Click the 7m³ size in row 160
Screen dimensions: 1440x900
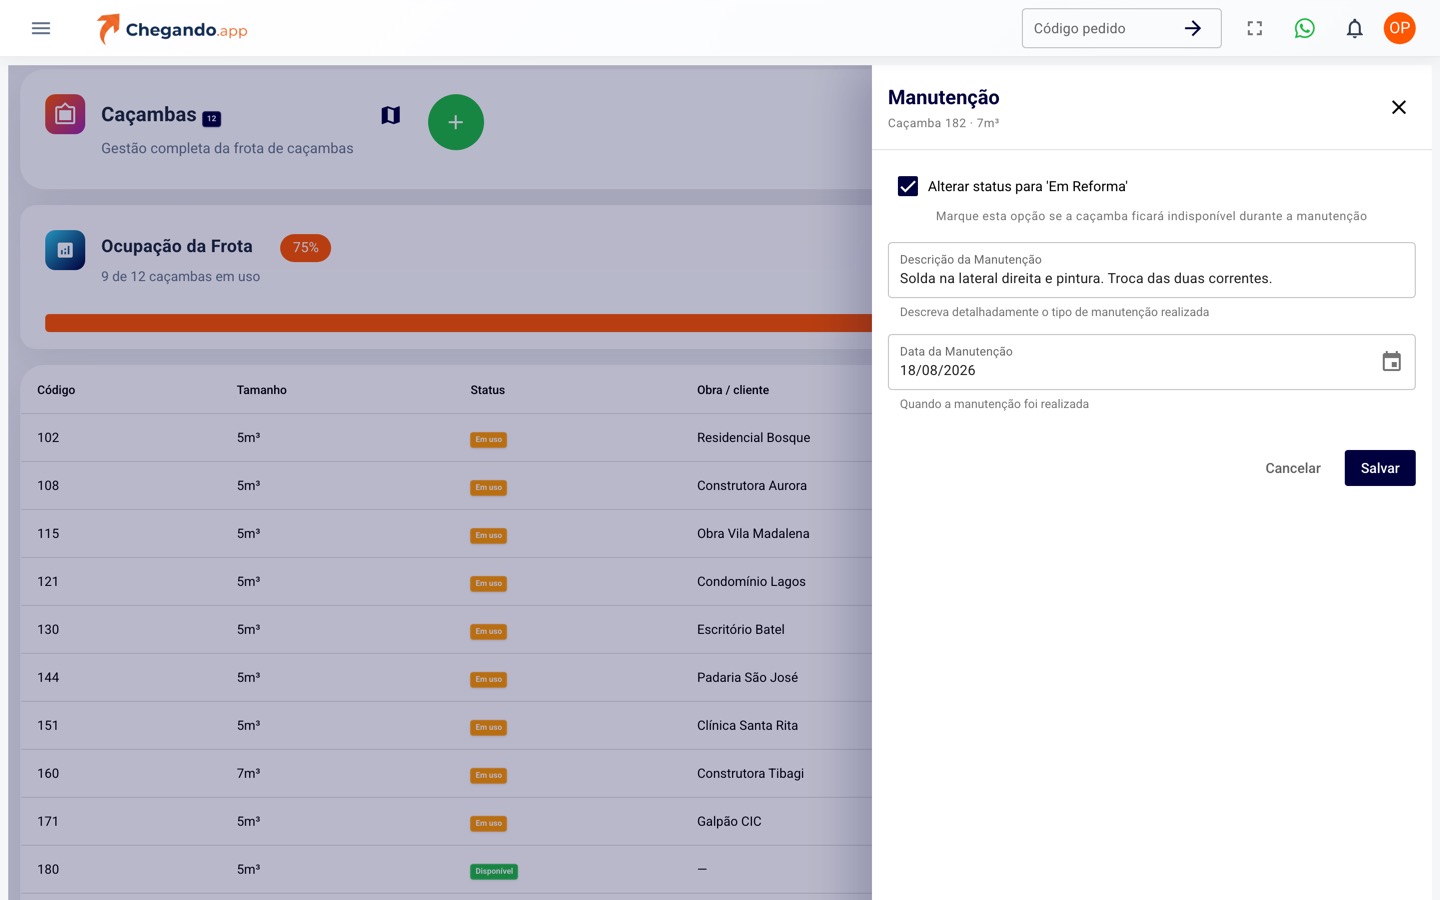(x=249, y=773)
